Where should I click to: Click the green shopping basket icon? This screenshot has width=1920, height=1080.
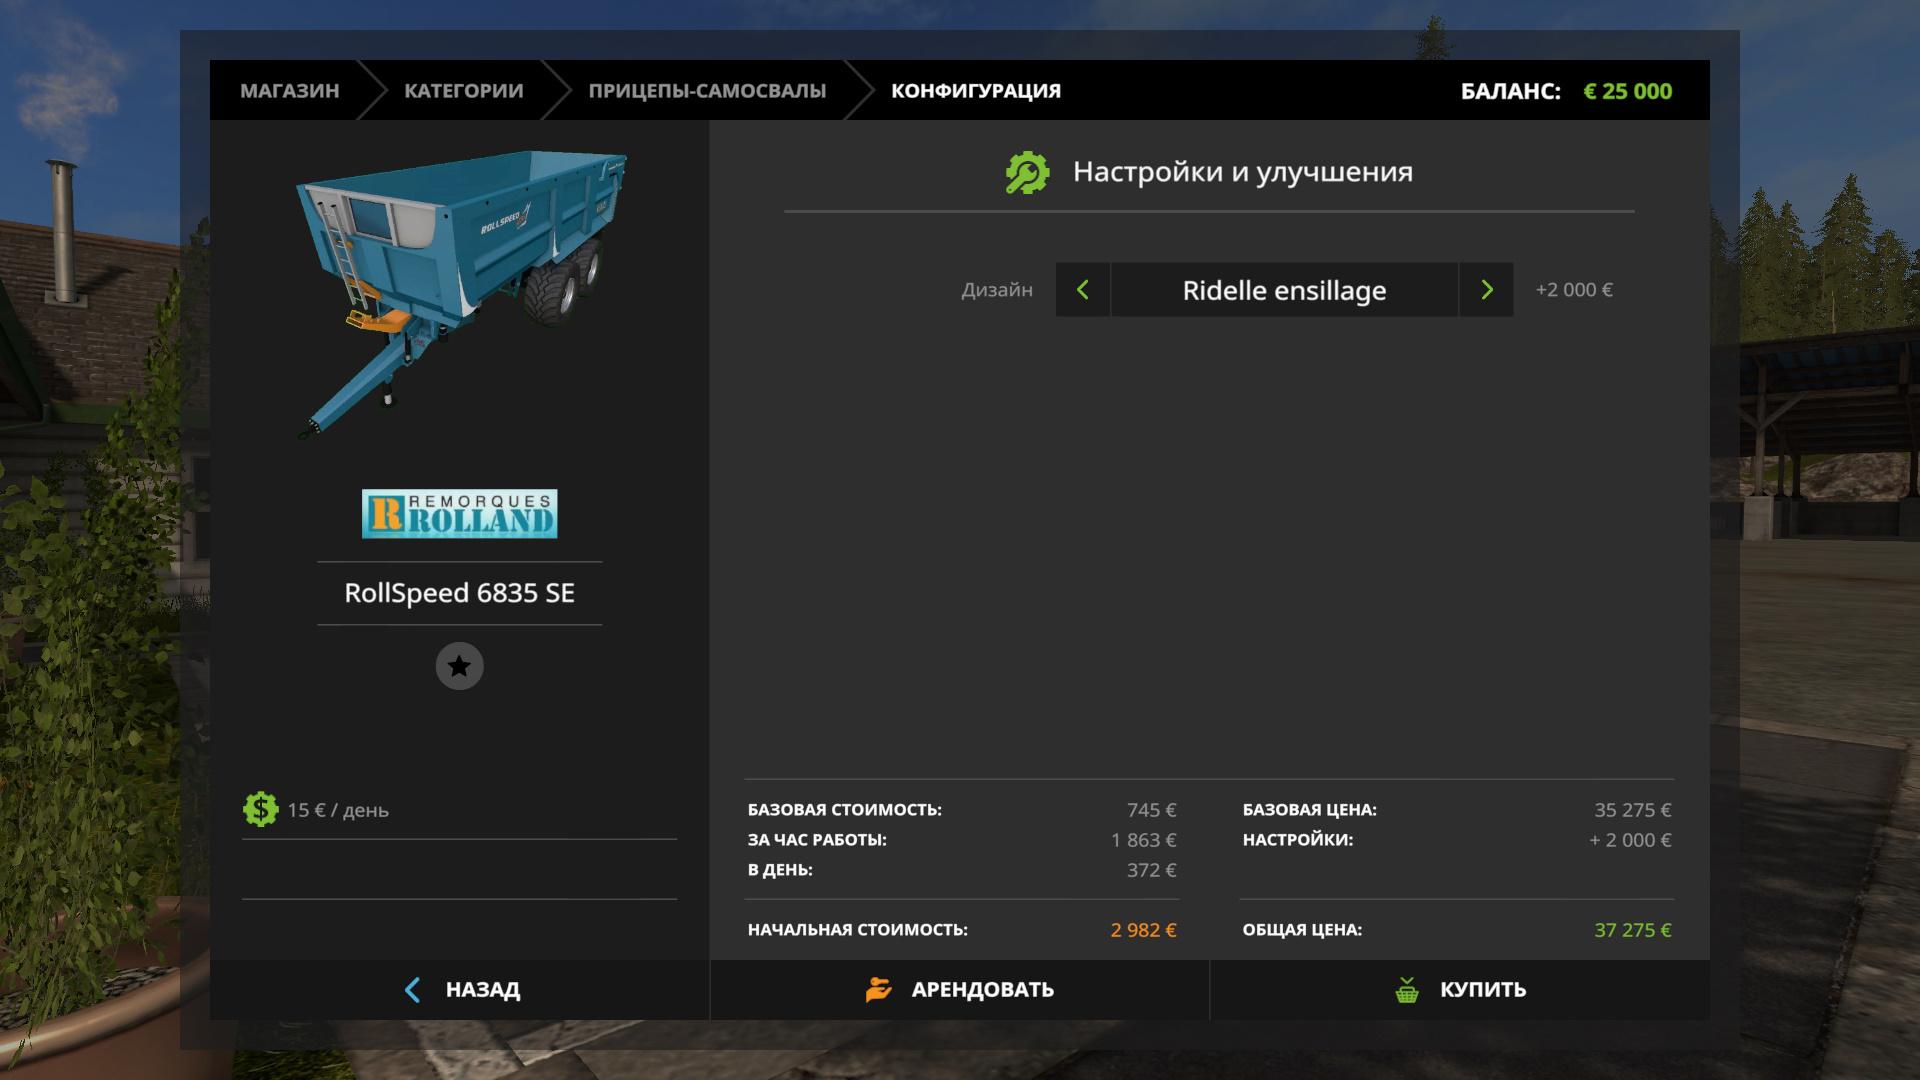[x=1407, y=990]
